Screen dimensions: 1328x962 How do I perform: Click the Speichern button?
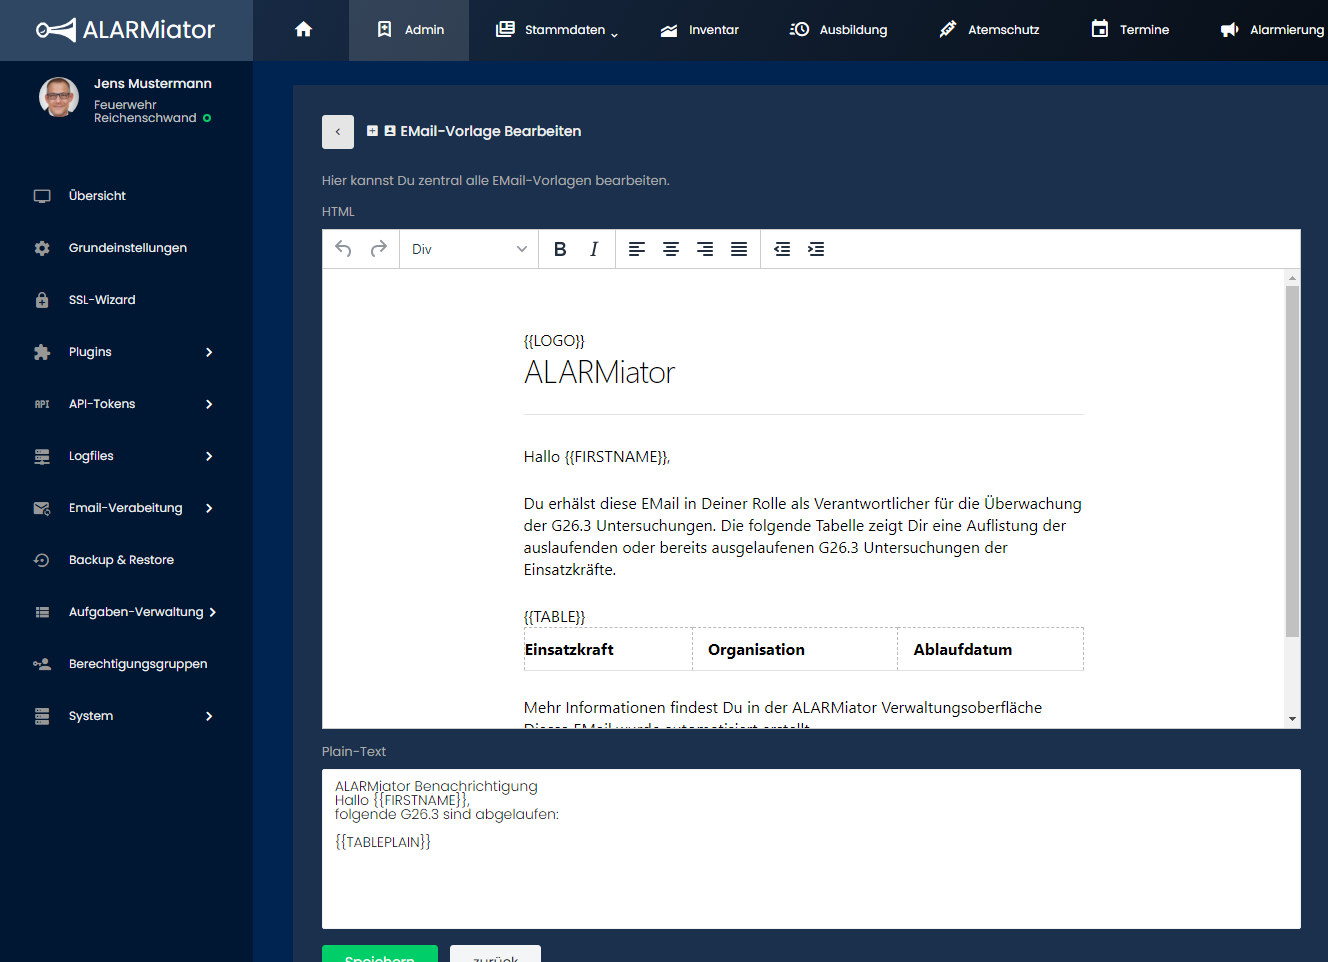[x=380, y=954]
